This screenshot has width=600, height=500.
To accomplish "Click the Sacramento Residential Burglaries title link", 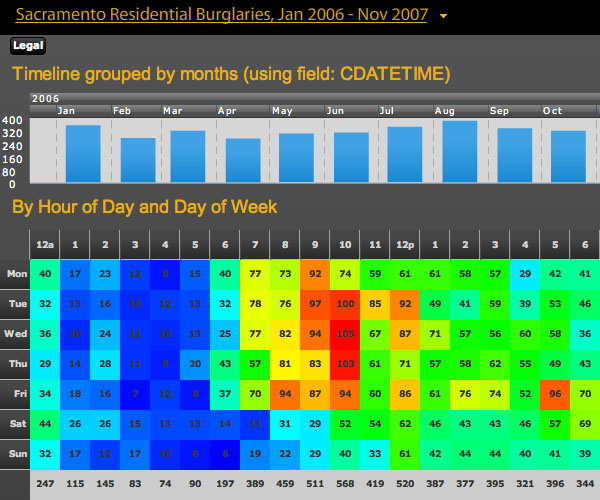I will coord(222,15).
